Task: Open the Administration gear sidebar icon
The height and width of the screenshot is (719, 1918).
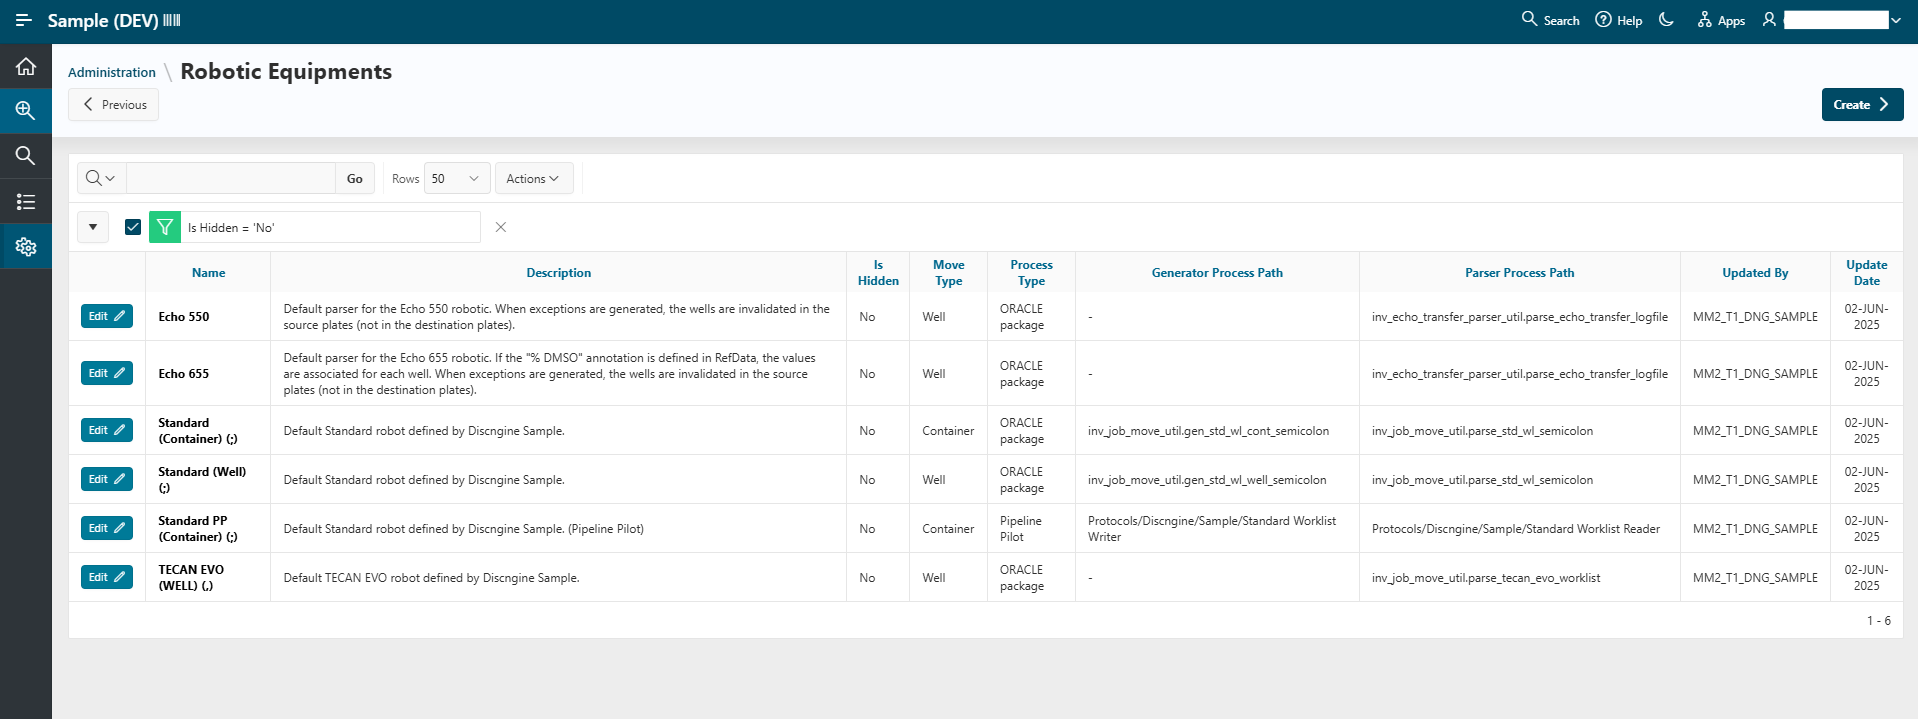Action: [x=26, y=247]
